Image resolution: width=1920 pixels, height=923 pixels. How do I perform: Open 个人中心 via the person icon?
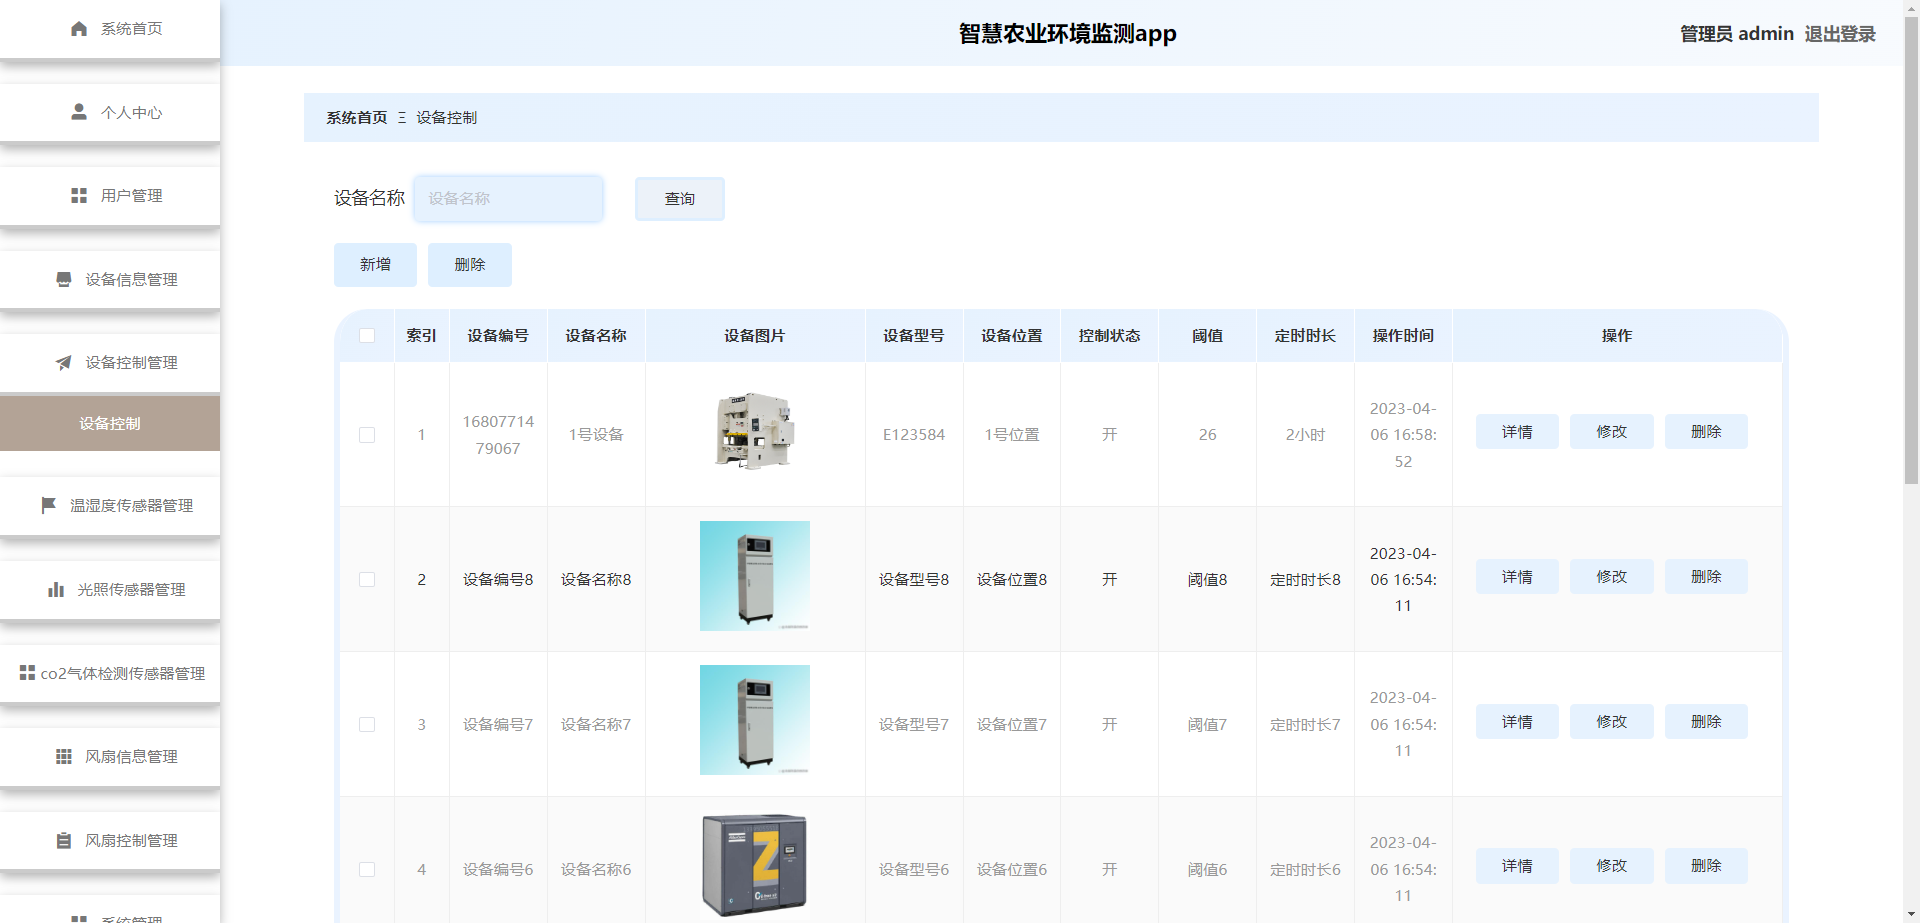click(x=77, y=112)
